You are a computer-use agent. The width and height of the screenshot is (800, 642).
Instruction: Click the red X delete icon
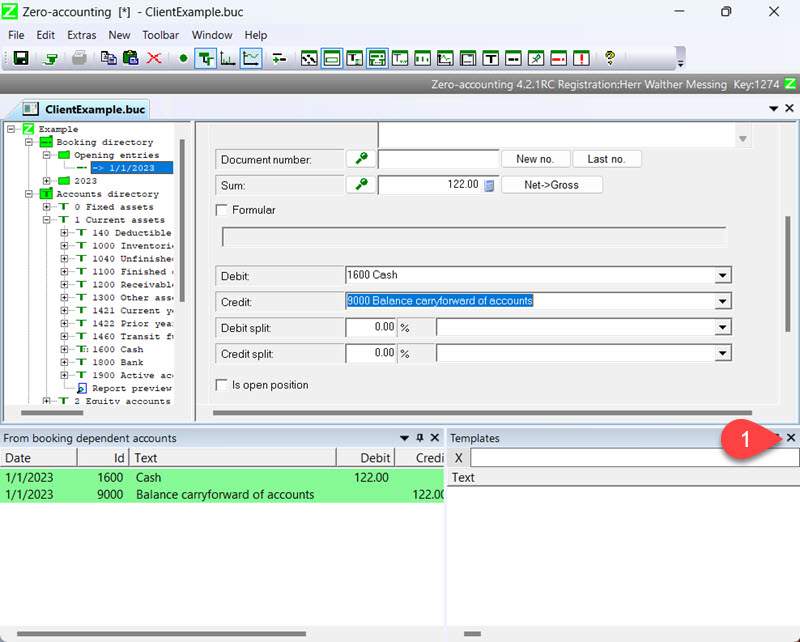click(x=154, y=58)
